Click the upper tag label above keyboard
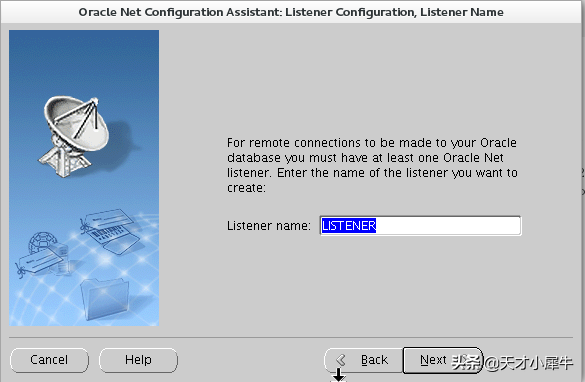585x382 pixels. 106,219
